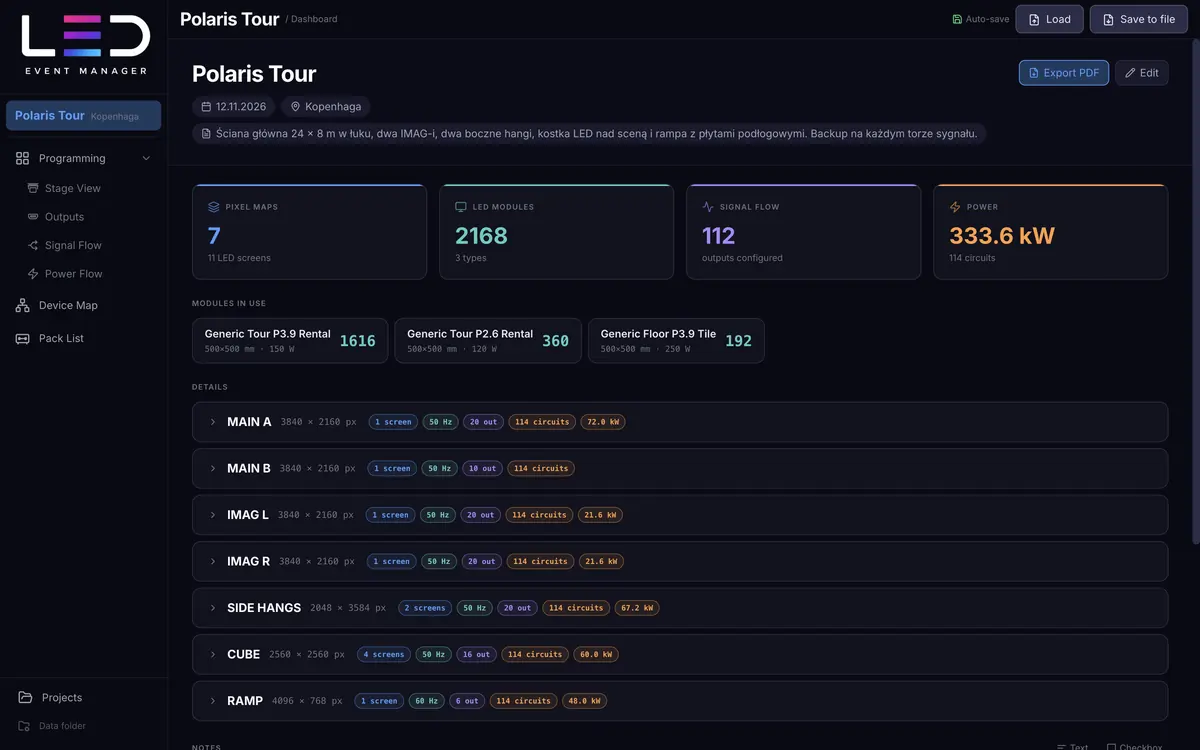Expand the CUBE details row
Screen dimensions: 1200x750
679,654
